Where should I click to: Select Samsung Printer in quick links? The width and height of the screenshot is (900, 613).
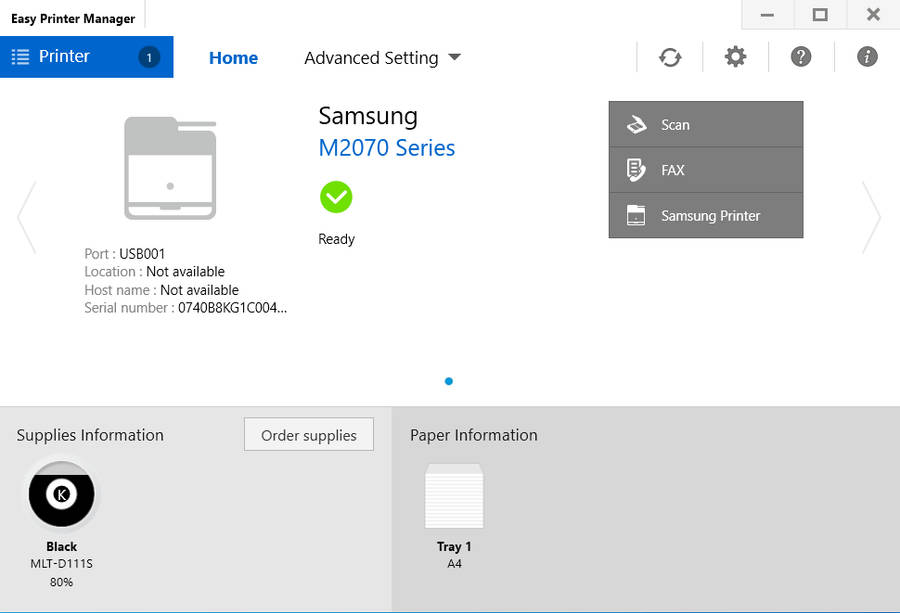(705, 216)
